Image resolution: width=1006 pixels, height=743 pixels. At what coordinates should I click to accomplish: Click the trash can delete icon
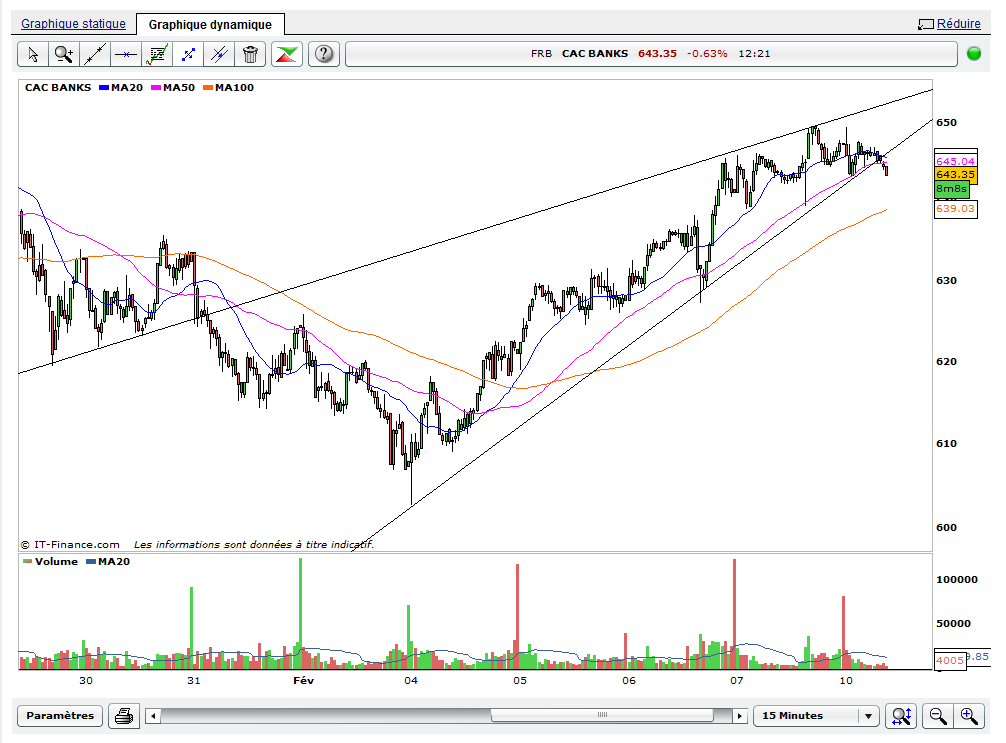(x=250, y=54)
